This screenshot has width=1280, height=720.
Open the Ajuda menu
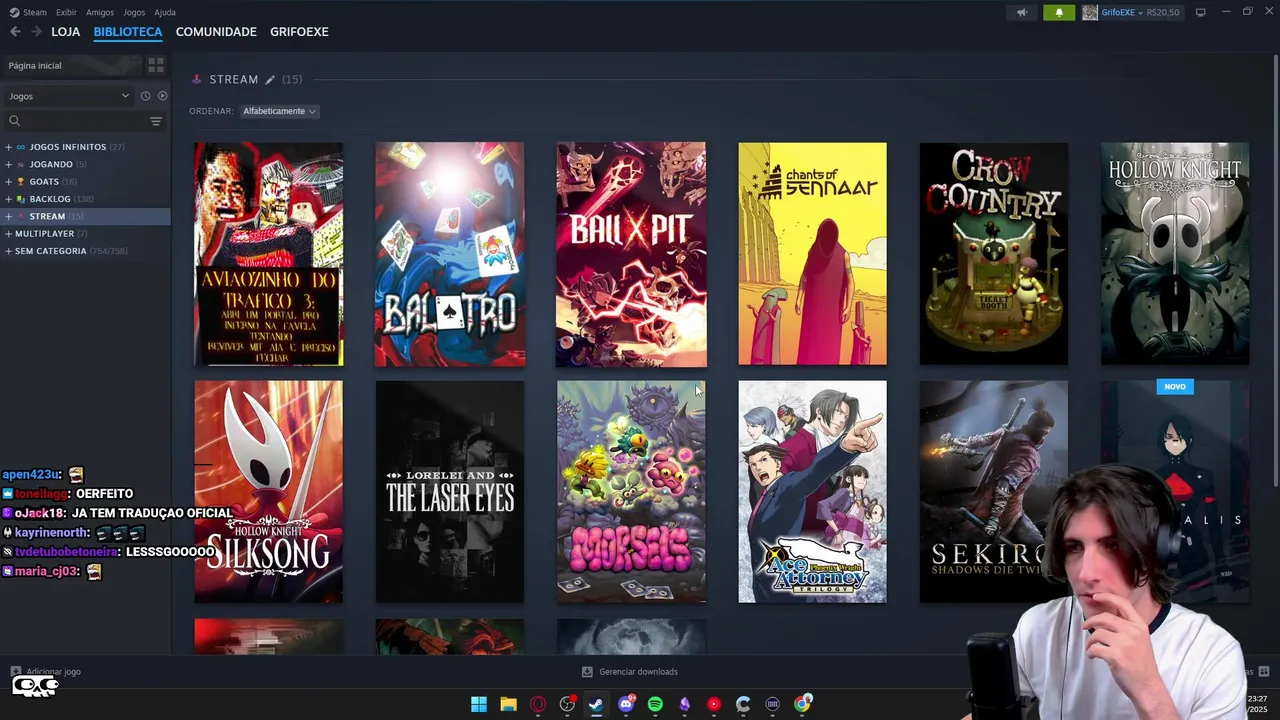click(165, 12)
